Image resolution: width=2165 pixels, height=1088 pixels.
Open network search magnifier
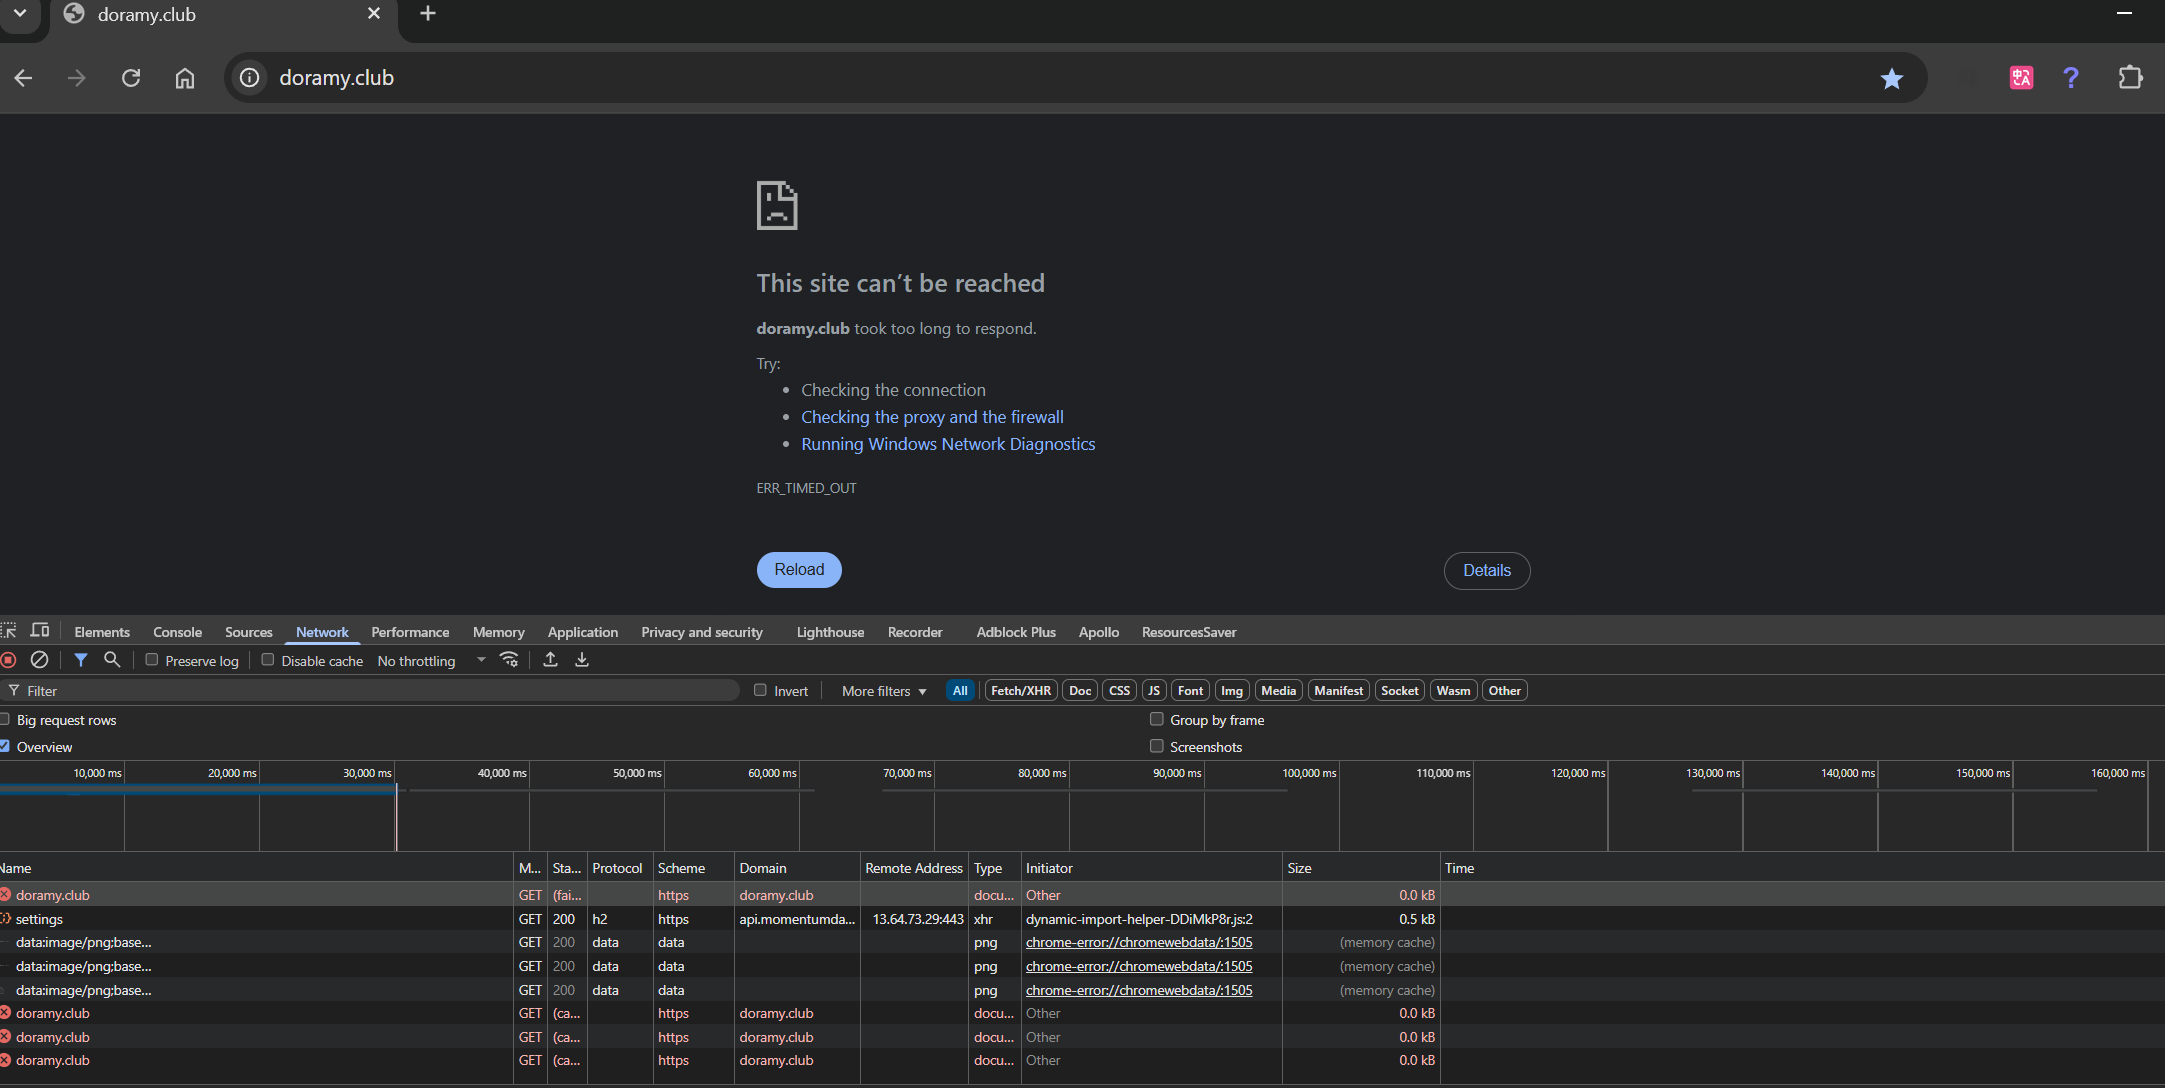(x=112, y=660)
